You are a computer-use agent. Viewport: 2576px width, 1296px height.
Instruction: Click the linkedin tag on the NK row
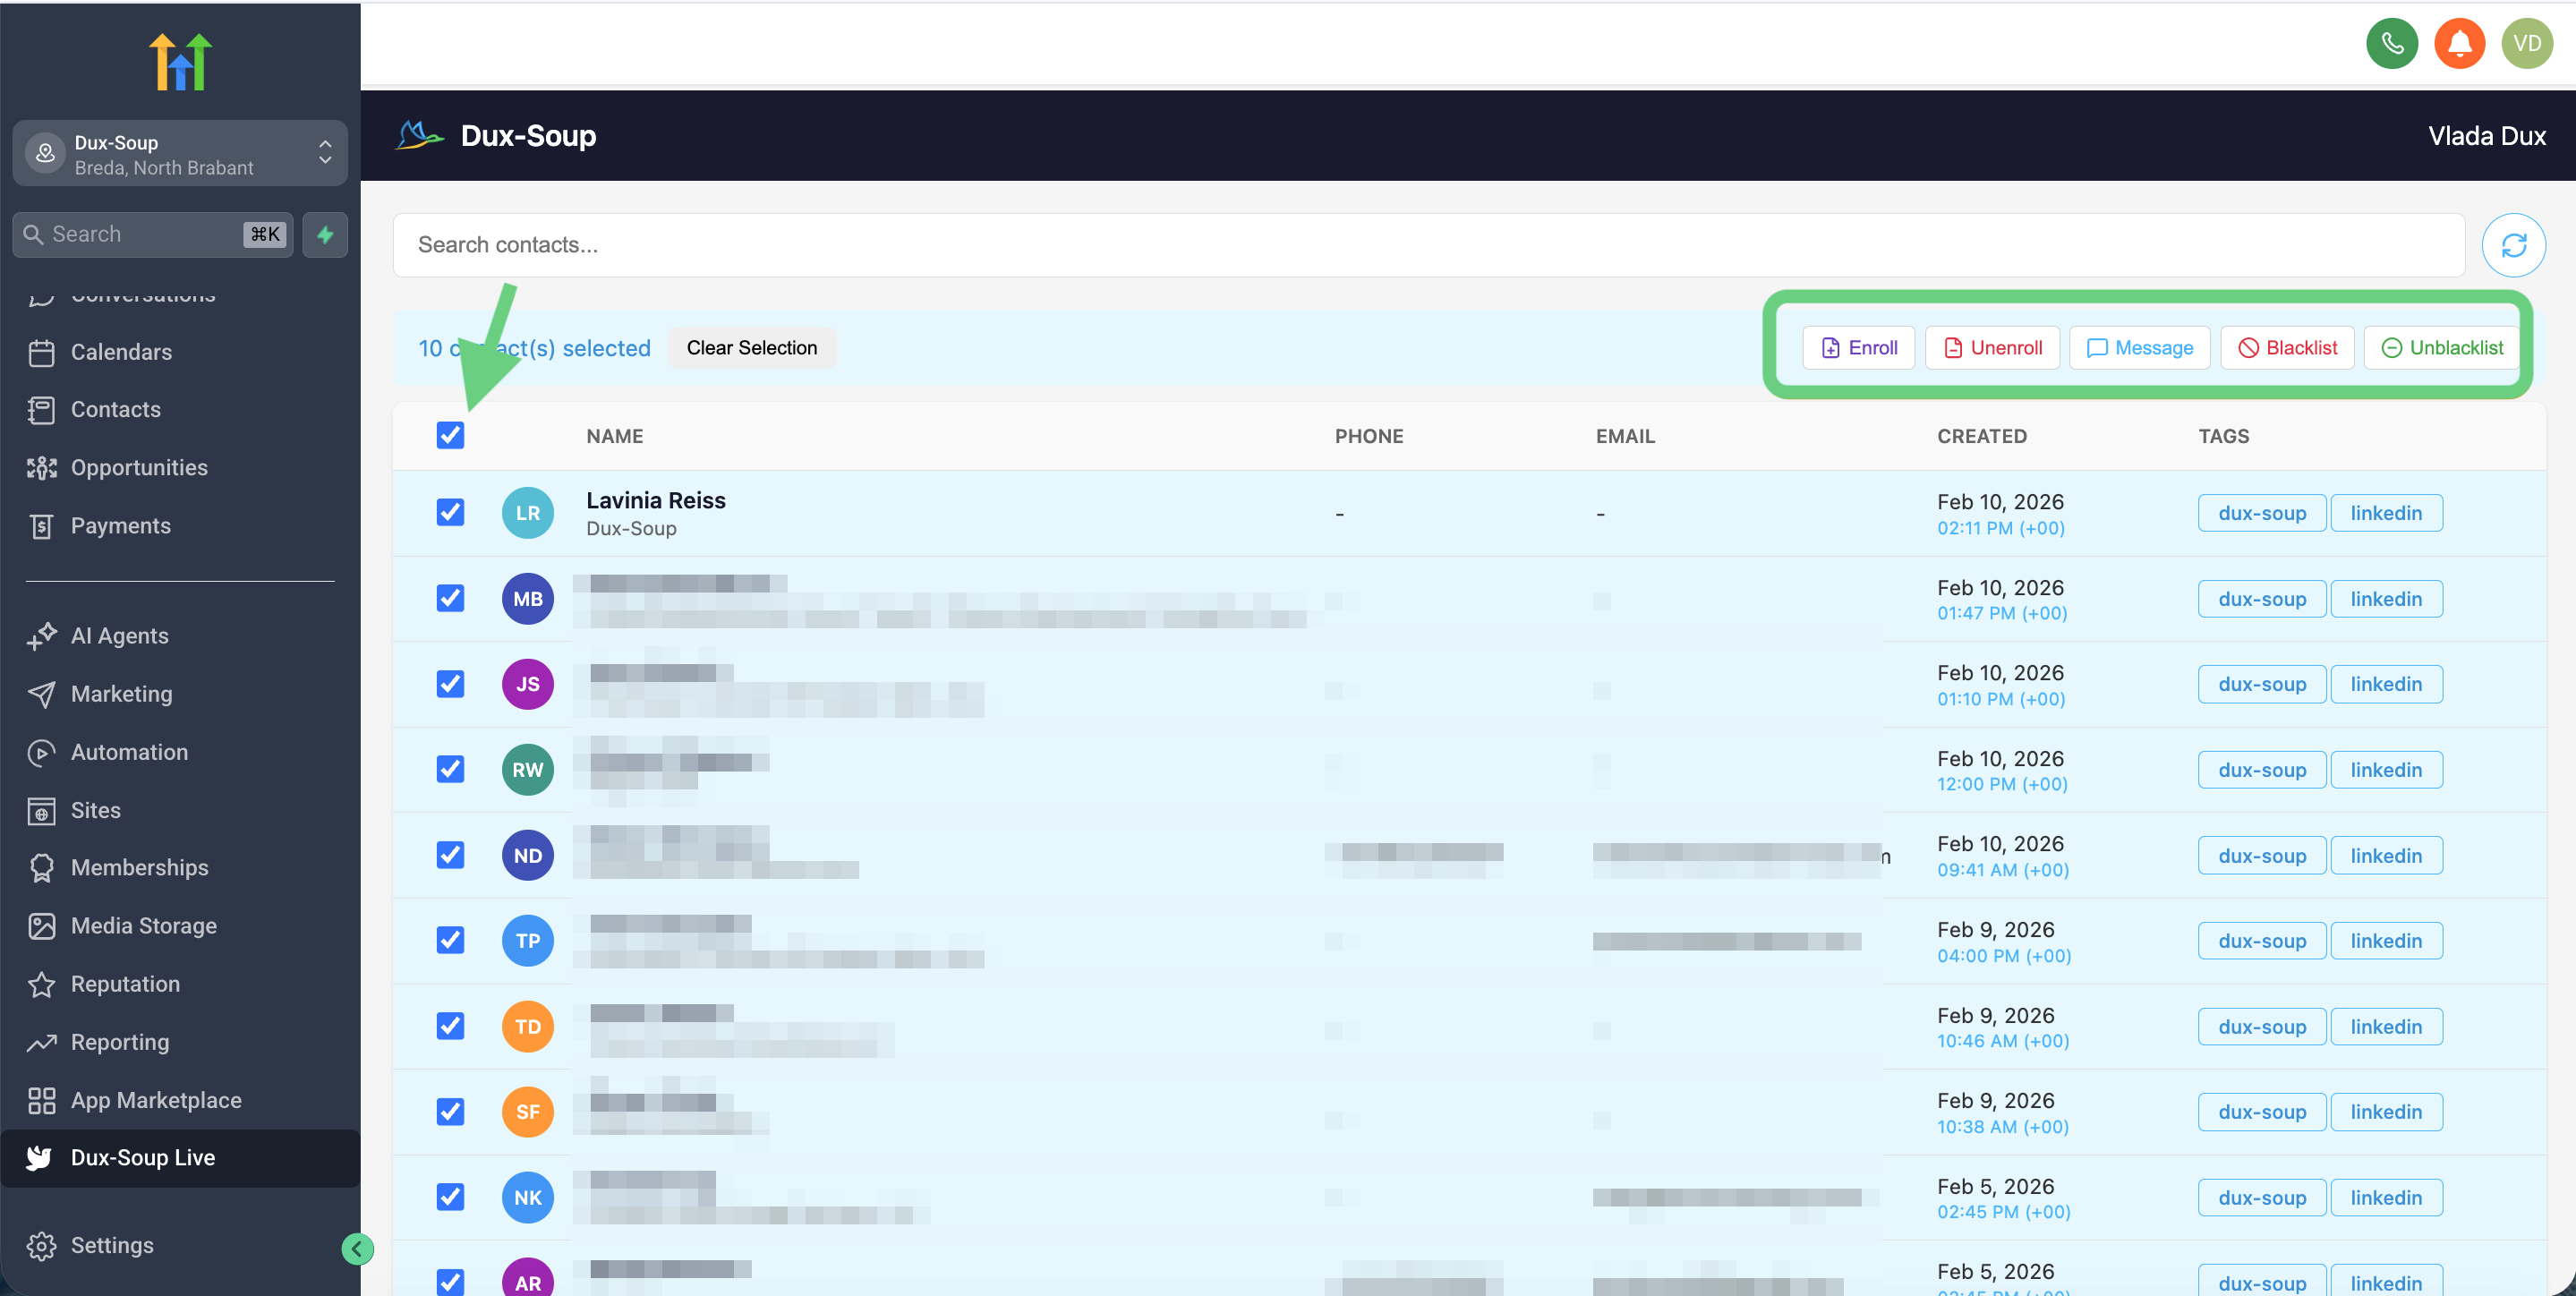(2386, 1197)
